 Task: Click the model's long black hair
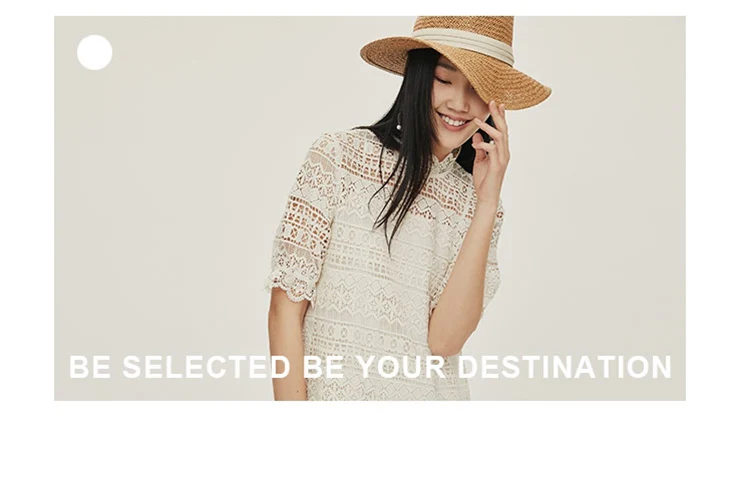(x=407, y=154)
